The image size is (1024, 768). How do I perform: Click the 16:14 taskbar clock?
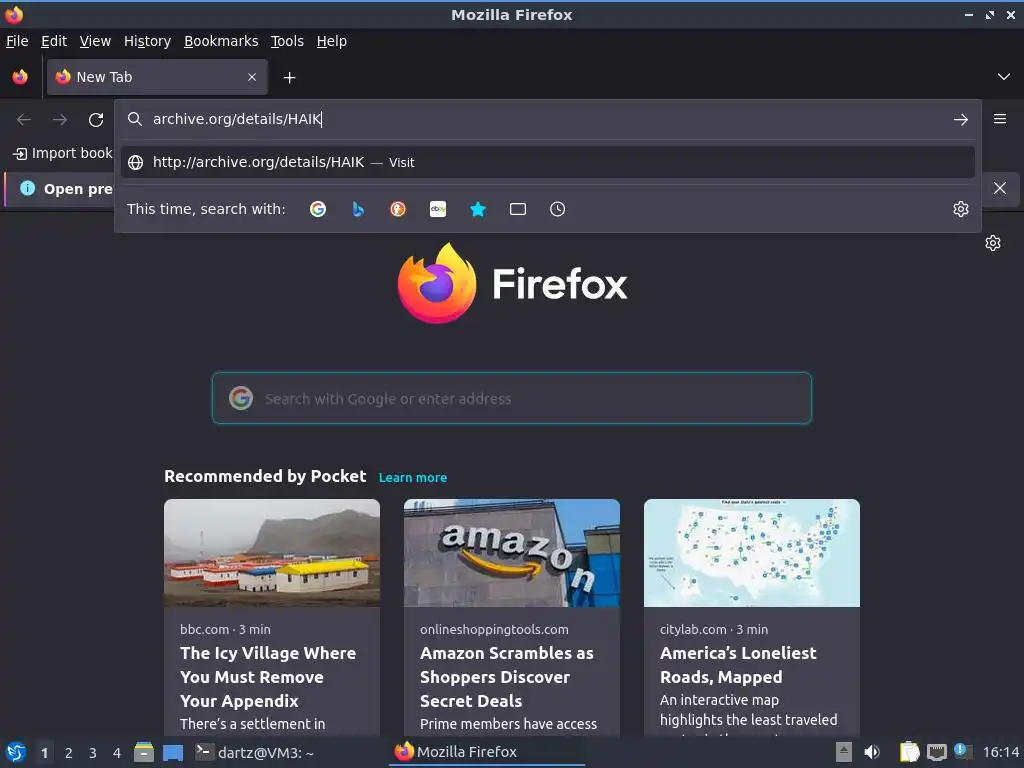click(1001, 753)
